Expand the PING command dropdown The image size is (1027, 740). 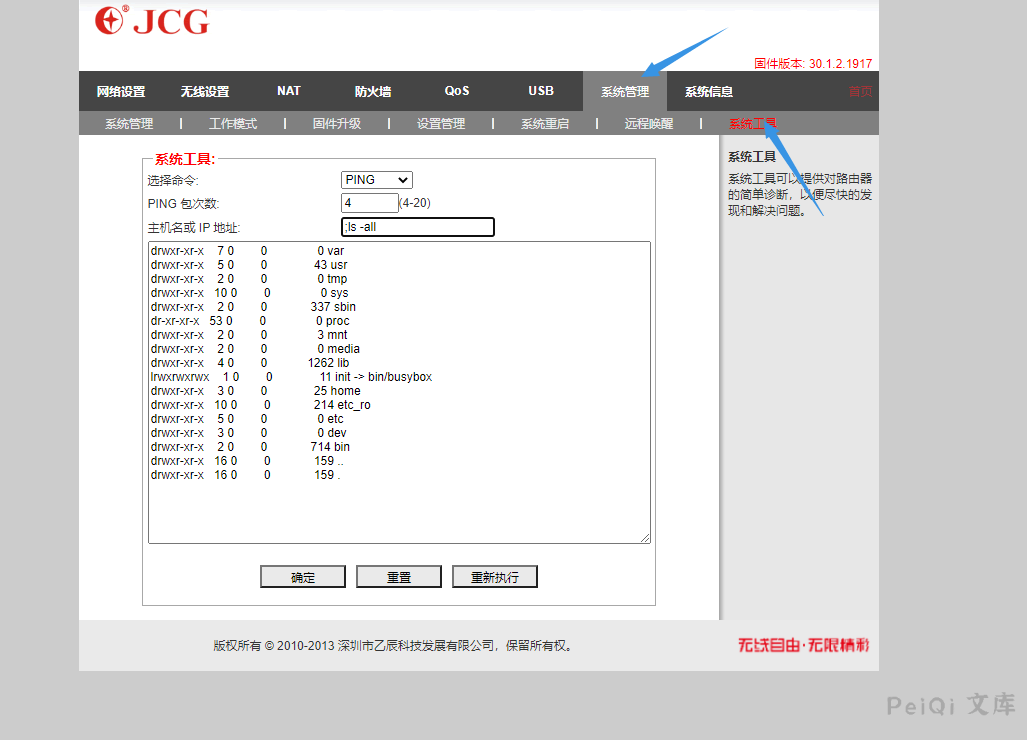click(x=376, y=180)
